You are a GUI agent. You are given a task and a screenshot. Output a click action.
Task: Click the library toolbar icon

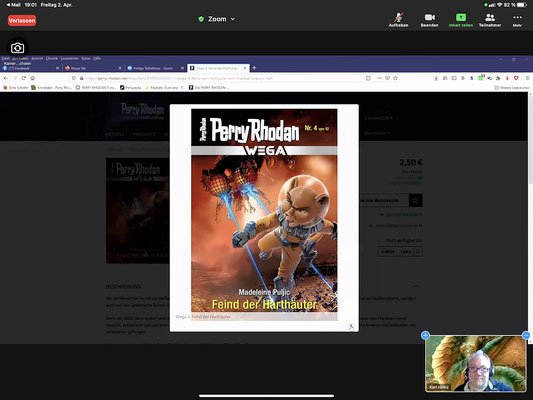(x=445, y=78)
